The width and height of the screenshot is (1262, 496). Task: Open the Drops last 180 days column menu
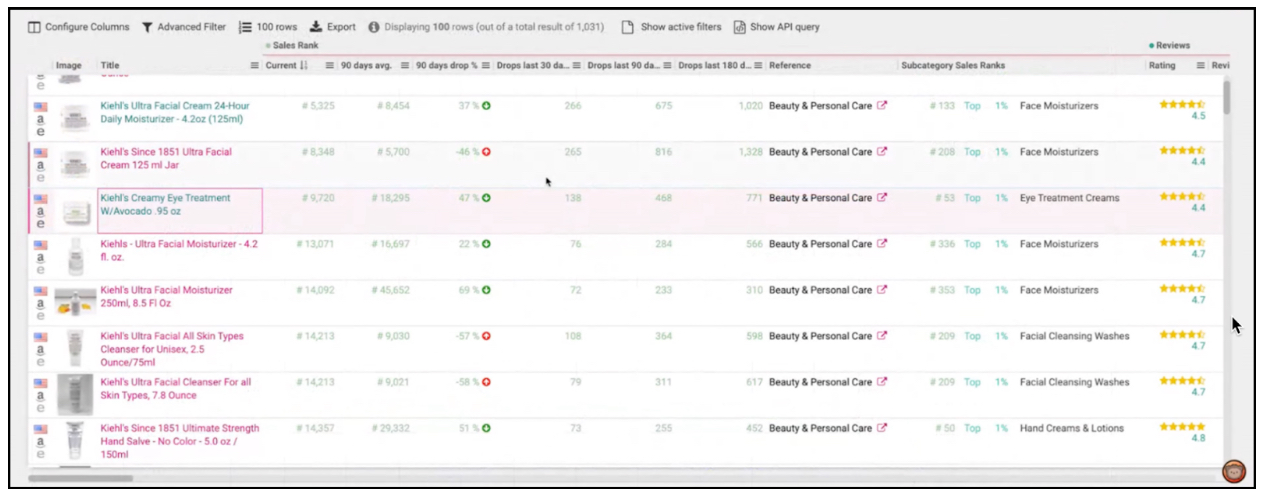point(759,66)
